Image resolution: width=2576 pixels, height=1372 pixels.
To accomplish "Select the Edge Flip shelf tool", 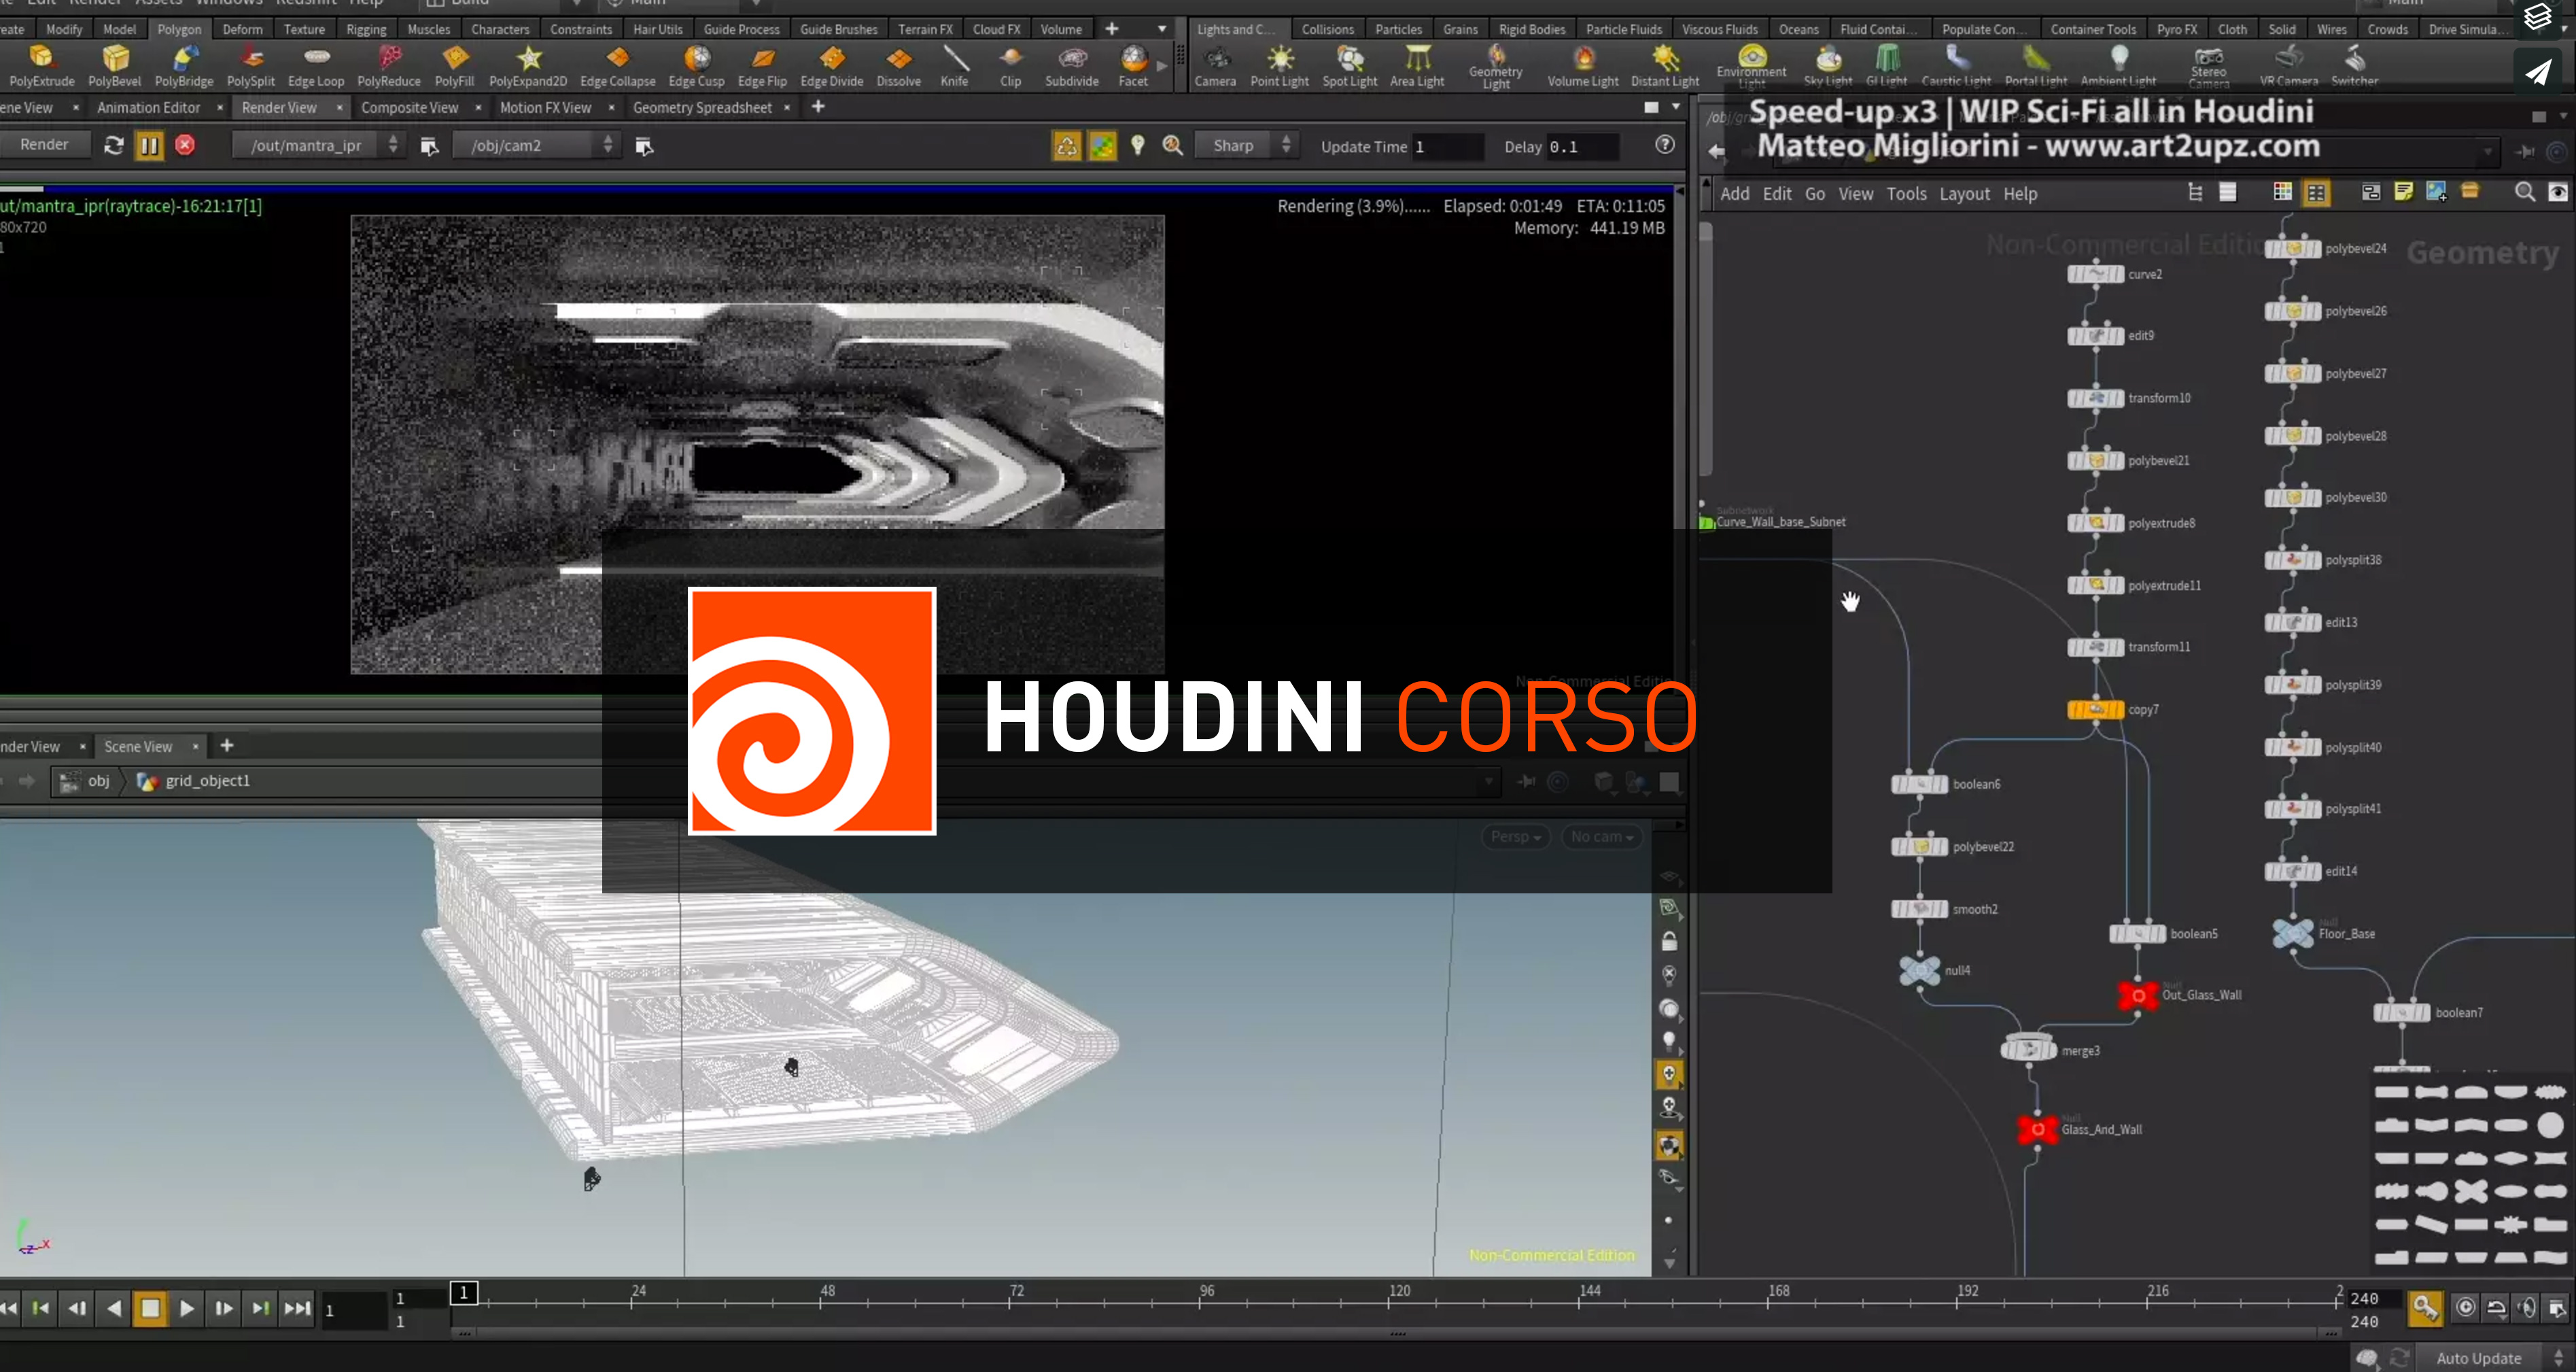I will pyautogui.click(x=762, y=66).
